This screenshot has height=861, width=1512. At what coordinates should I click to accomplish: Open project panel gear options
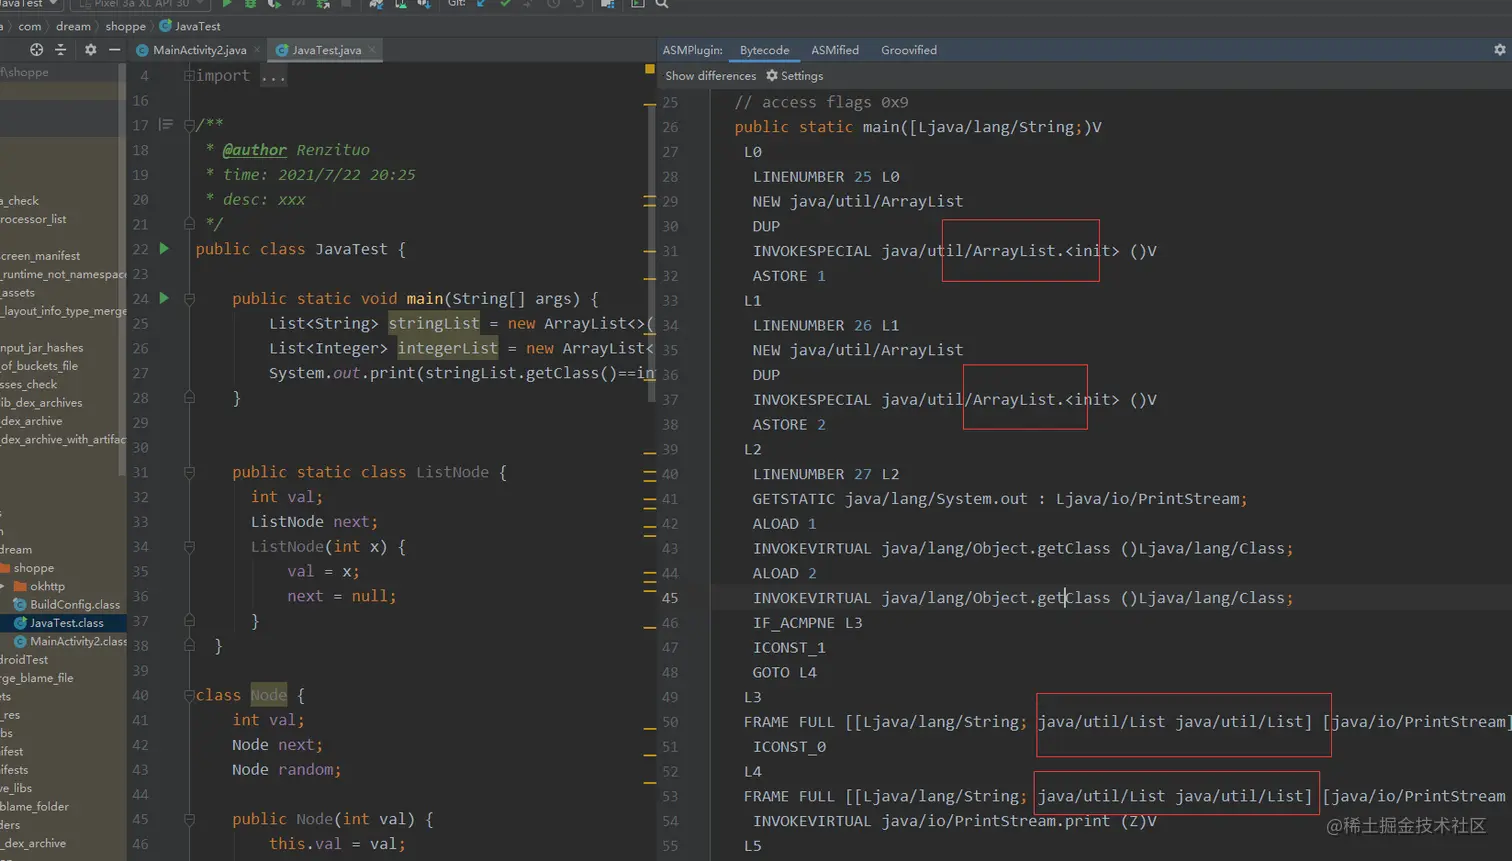coord(91,50)
